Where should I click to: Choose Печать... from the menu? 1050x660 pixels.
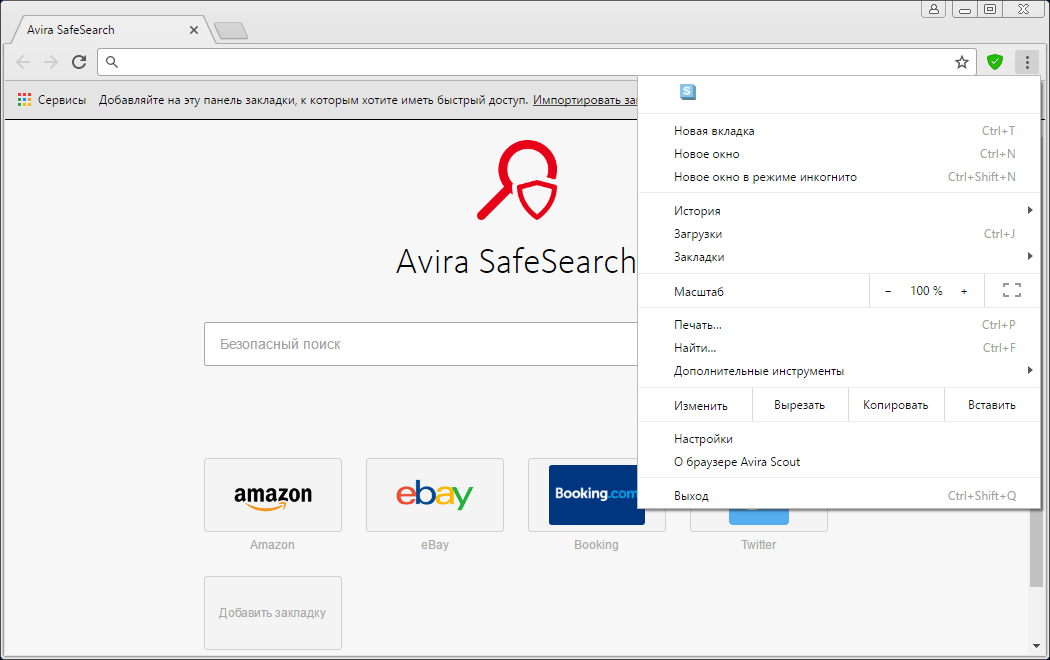click(x=840, y=325)
